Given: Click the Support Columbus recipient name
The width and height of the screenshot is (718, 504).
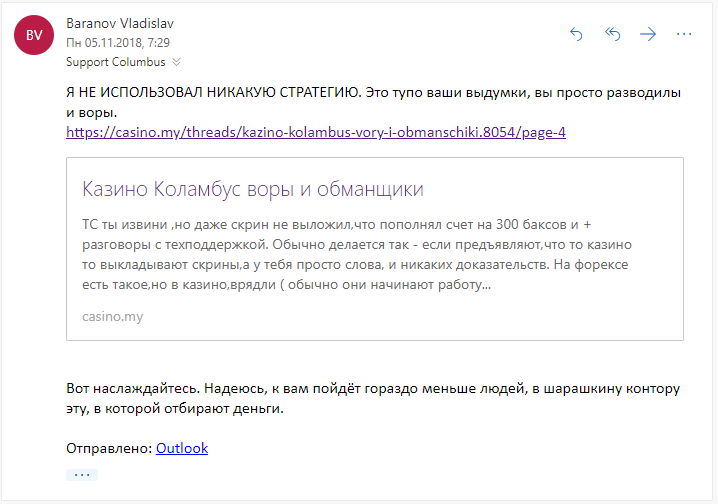Looking at the screenshot, I should pos(115,62).
